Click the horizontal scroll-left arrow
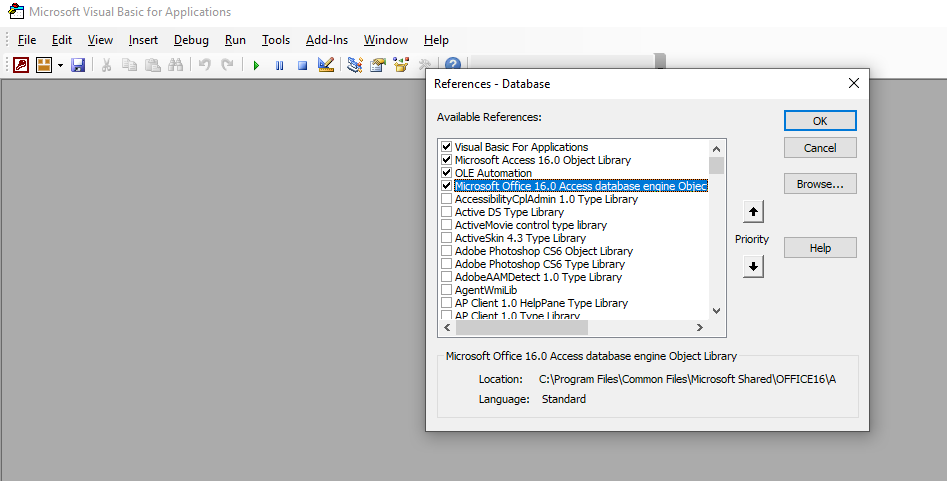 pos(447,328)
